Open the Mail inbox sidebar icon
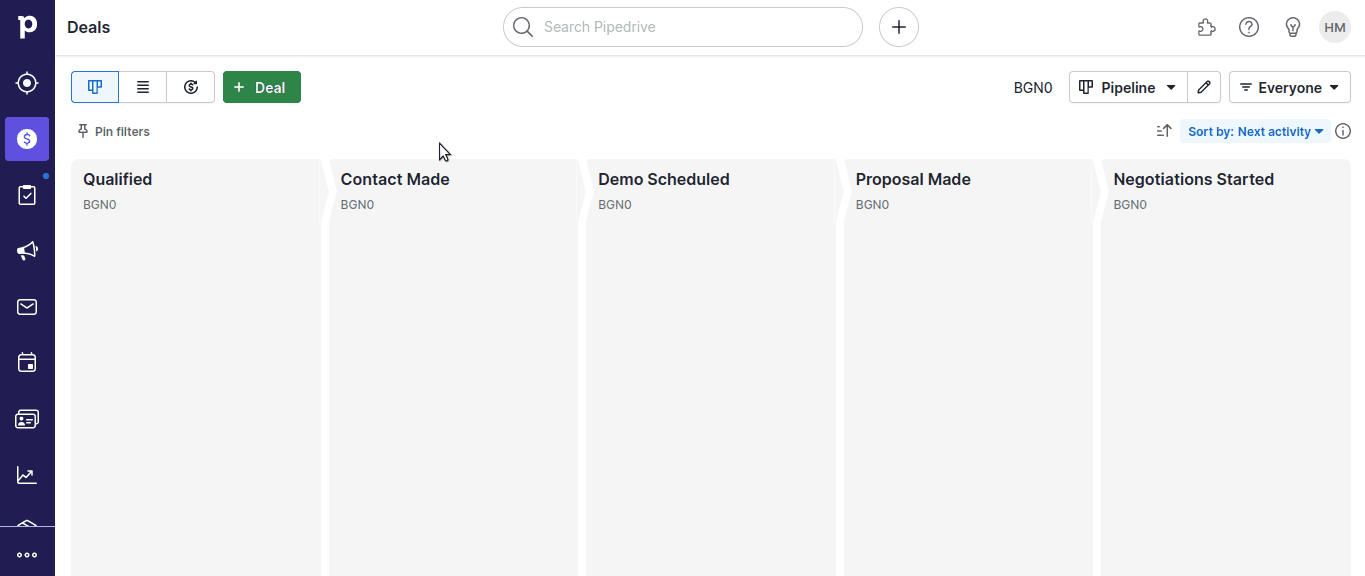 pyautogui.click(x=27, y=307)
